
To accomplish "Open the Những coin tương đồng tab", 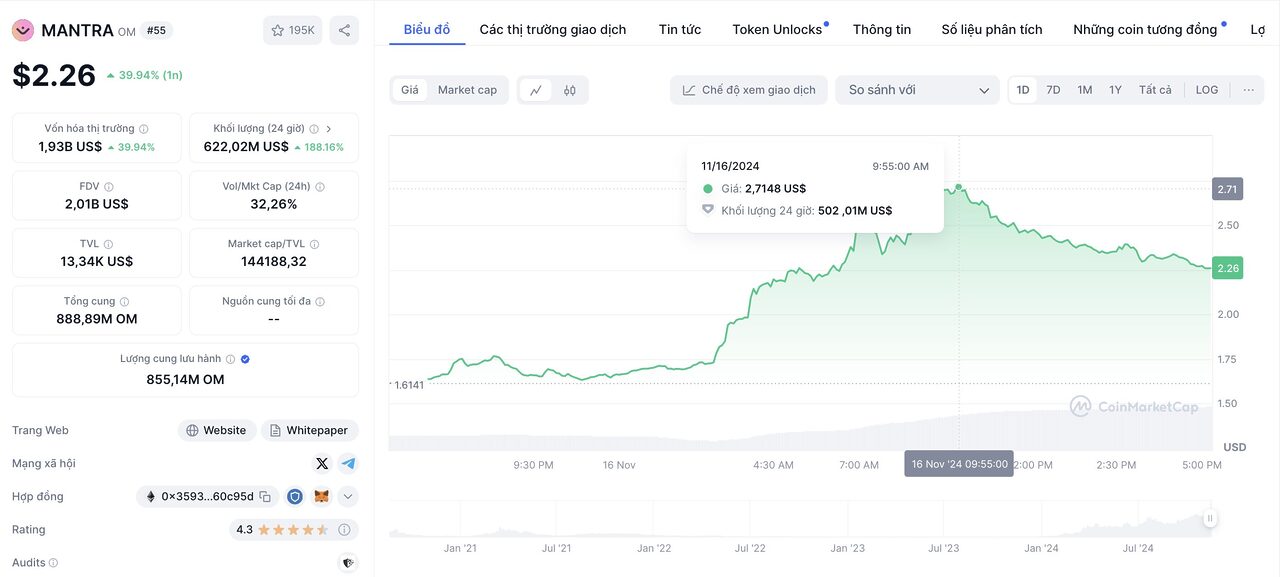I will [x=1145, y=30].
